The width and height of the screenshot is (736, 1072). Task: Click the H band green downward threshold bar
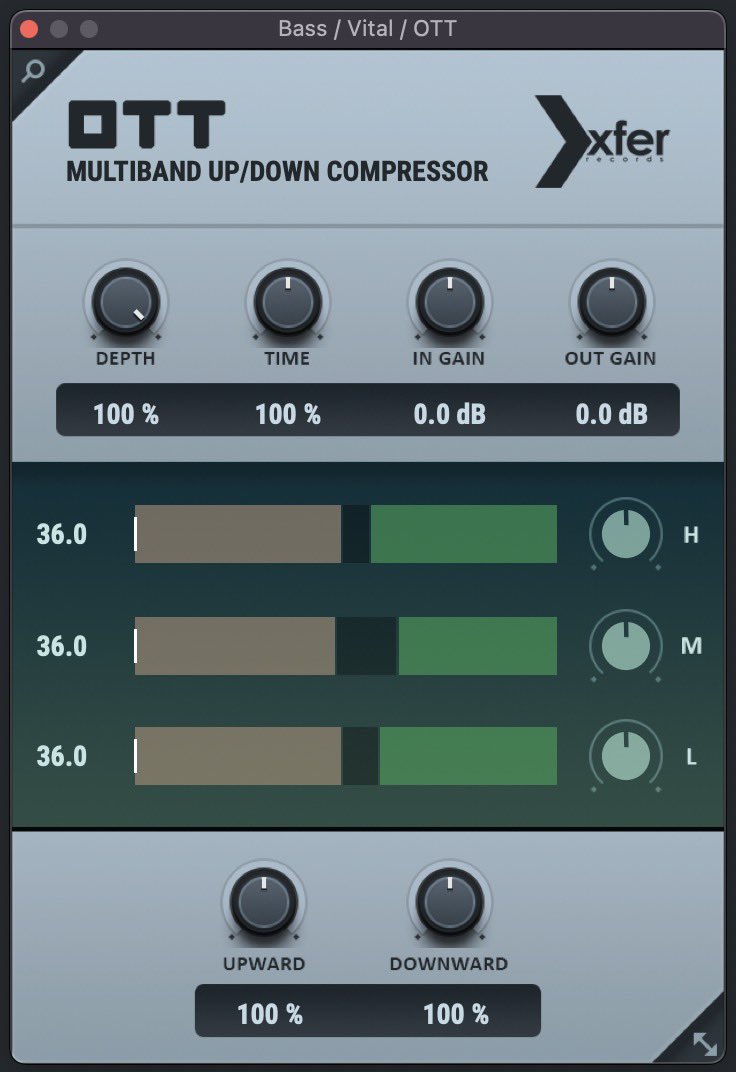(x=463, y=534)
